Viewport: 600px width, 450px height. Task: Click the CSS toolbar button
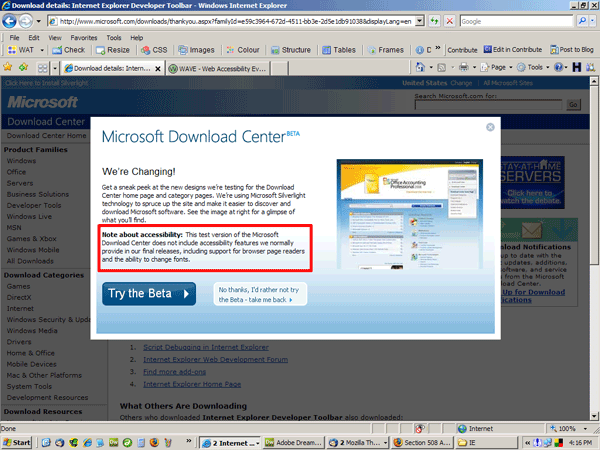coord(154,50)
